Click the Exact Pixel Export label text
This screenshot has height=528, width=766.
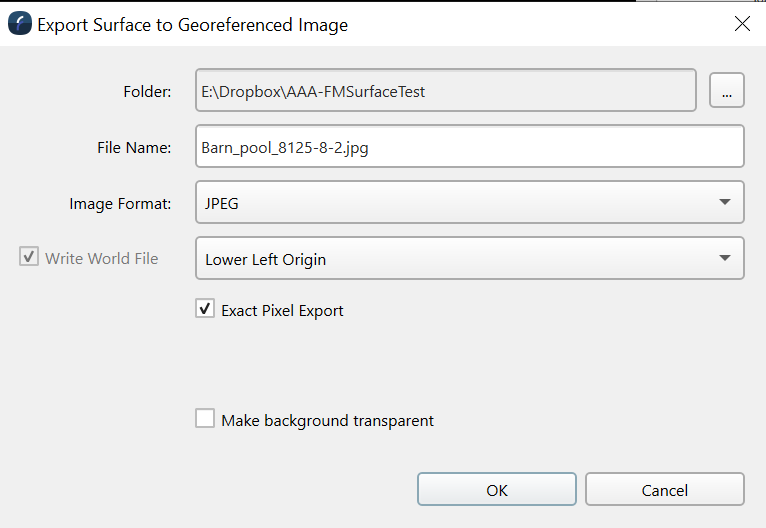(282, 310)
